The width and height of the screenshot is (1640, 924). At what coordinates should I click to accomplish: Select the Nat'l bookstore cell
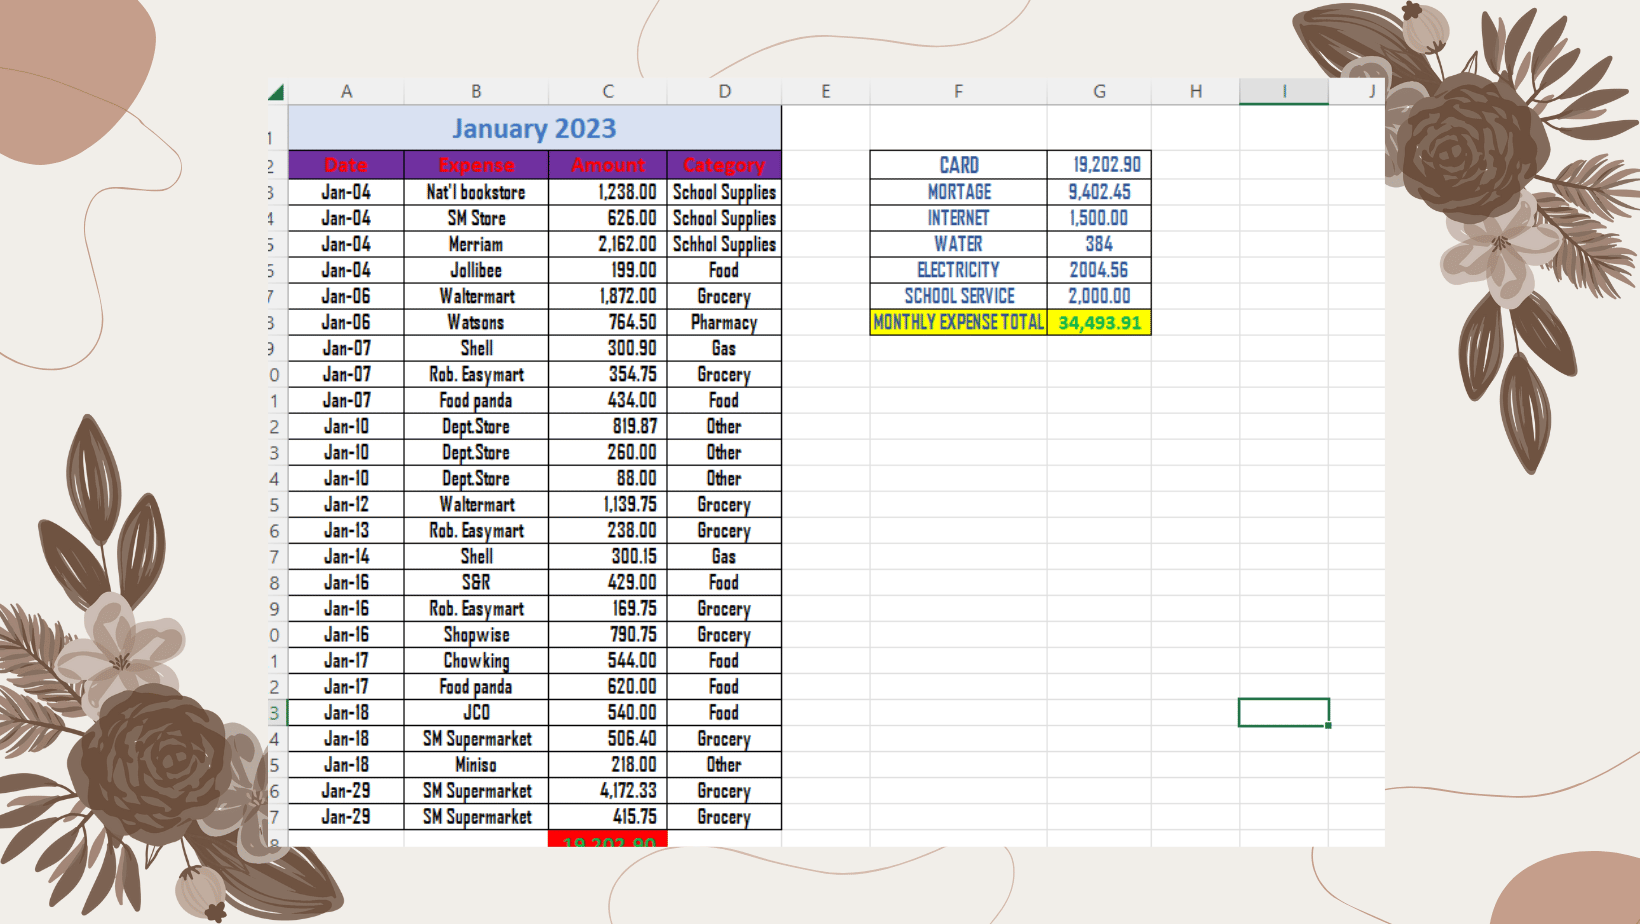point(476,192)
